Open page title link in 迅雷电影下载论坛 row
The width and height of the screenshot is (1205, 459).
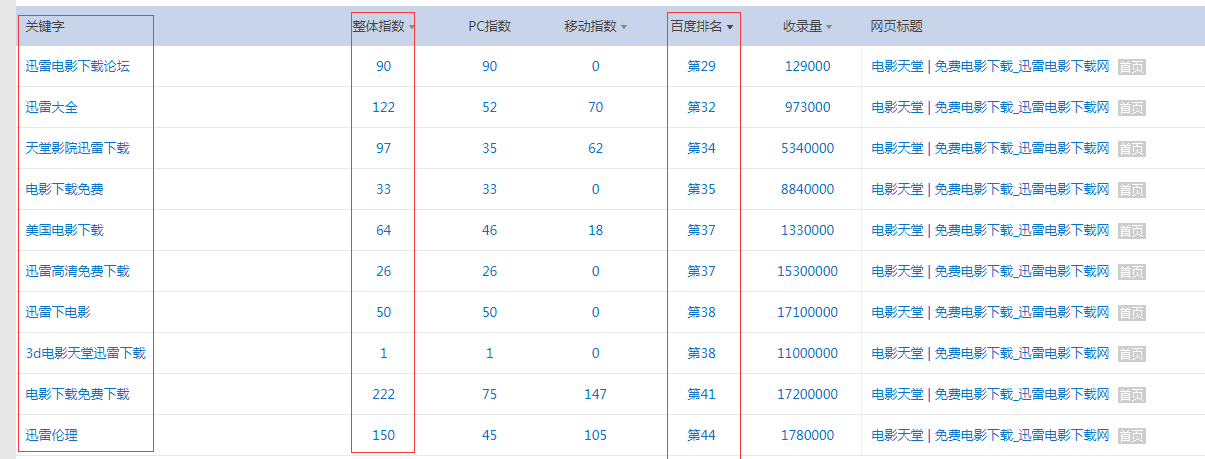coord(990,66)
